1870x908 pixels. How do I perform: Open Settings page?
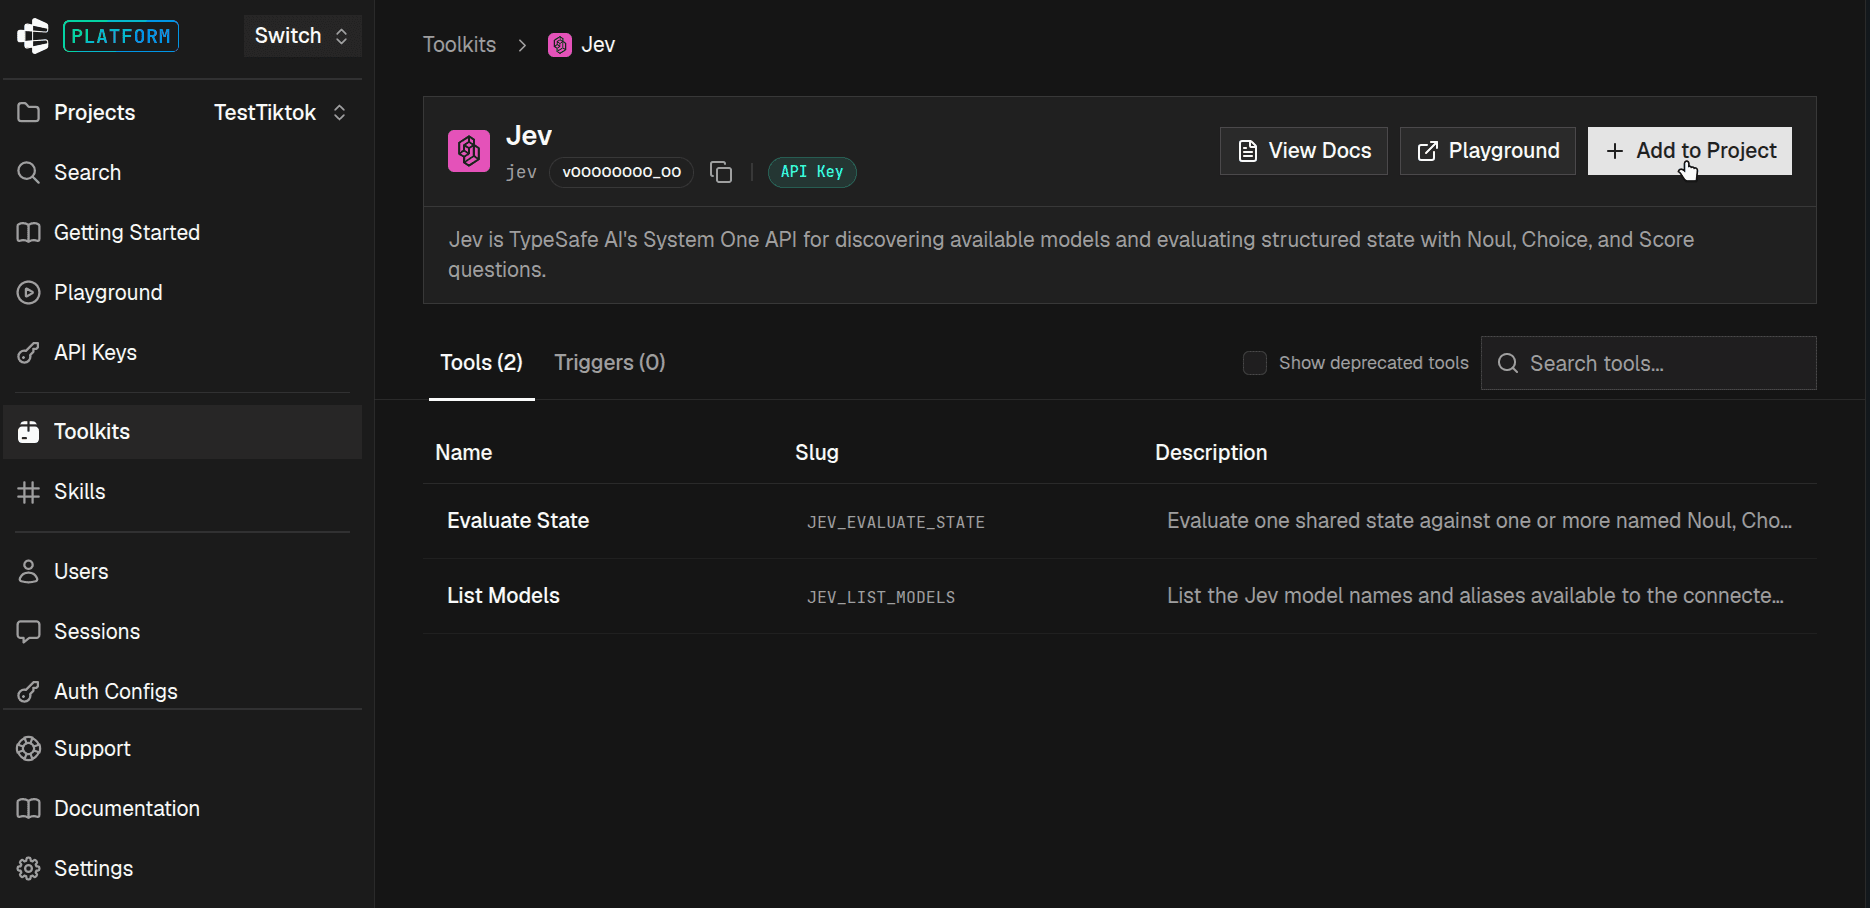[x=182, y=868]
